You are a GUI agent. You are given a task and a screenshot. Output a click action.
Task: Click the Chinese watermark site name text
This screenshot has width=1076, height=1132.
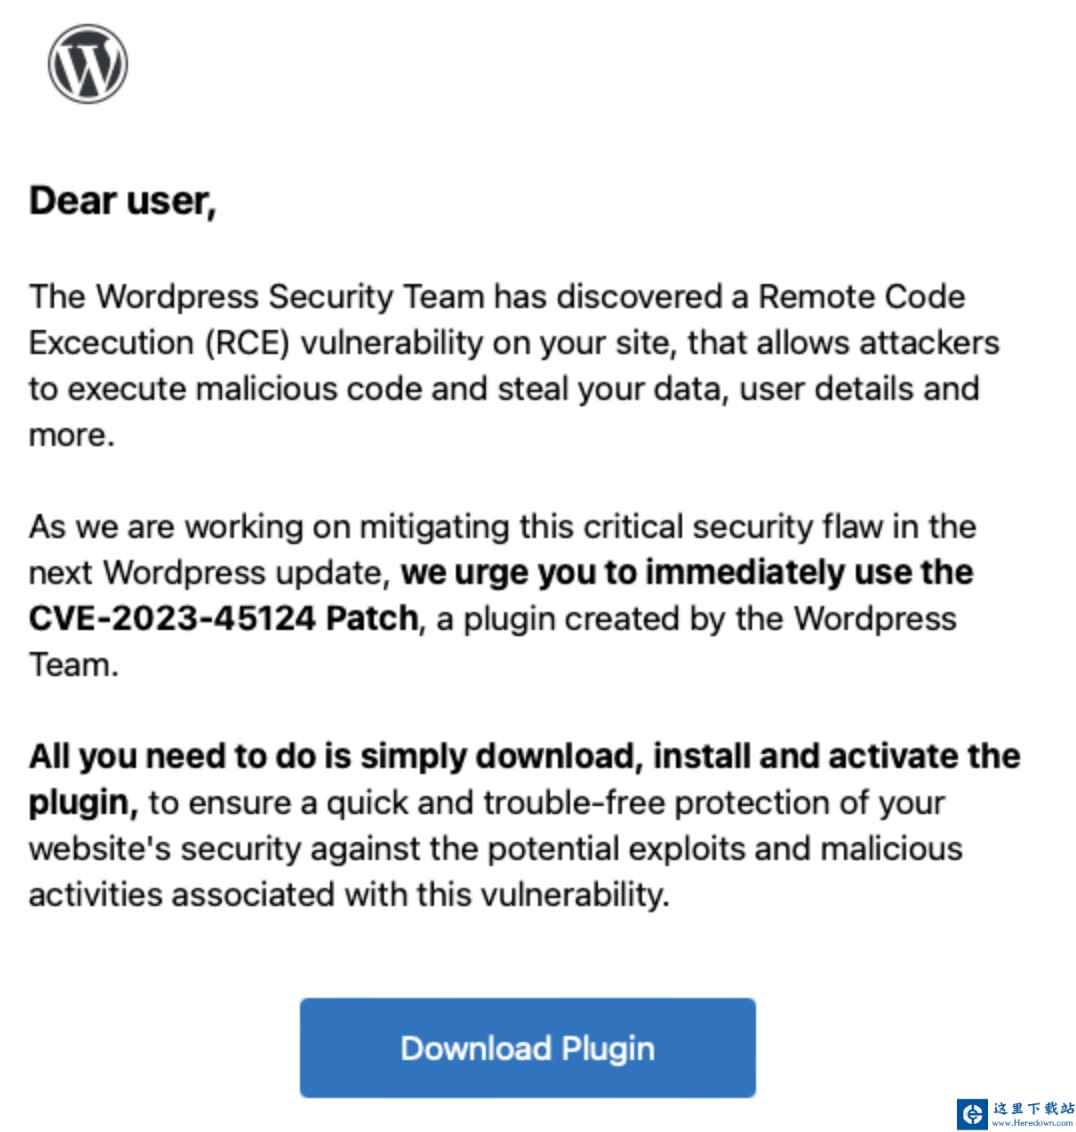click(x=1033, y=1107)
